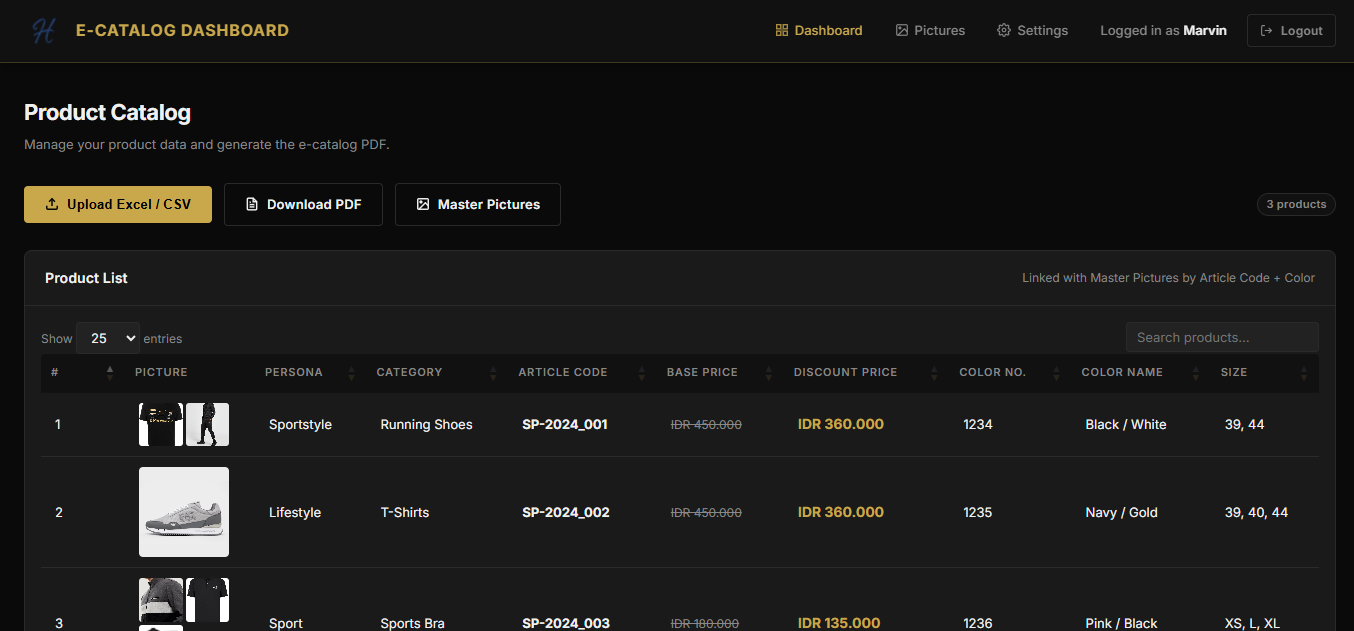Click the E-CATALOG DASHBOARD title
The image size is (1354, 631).
tap(182, 31)
